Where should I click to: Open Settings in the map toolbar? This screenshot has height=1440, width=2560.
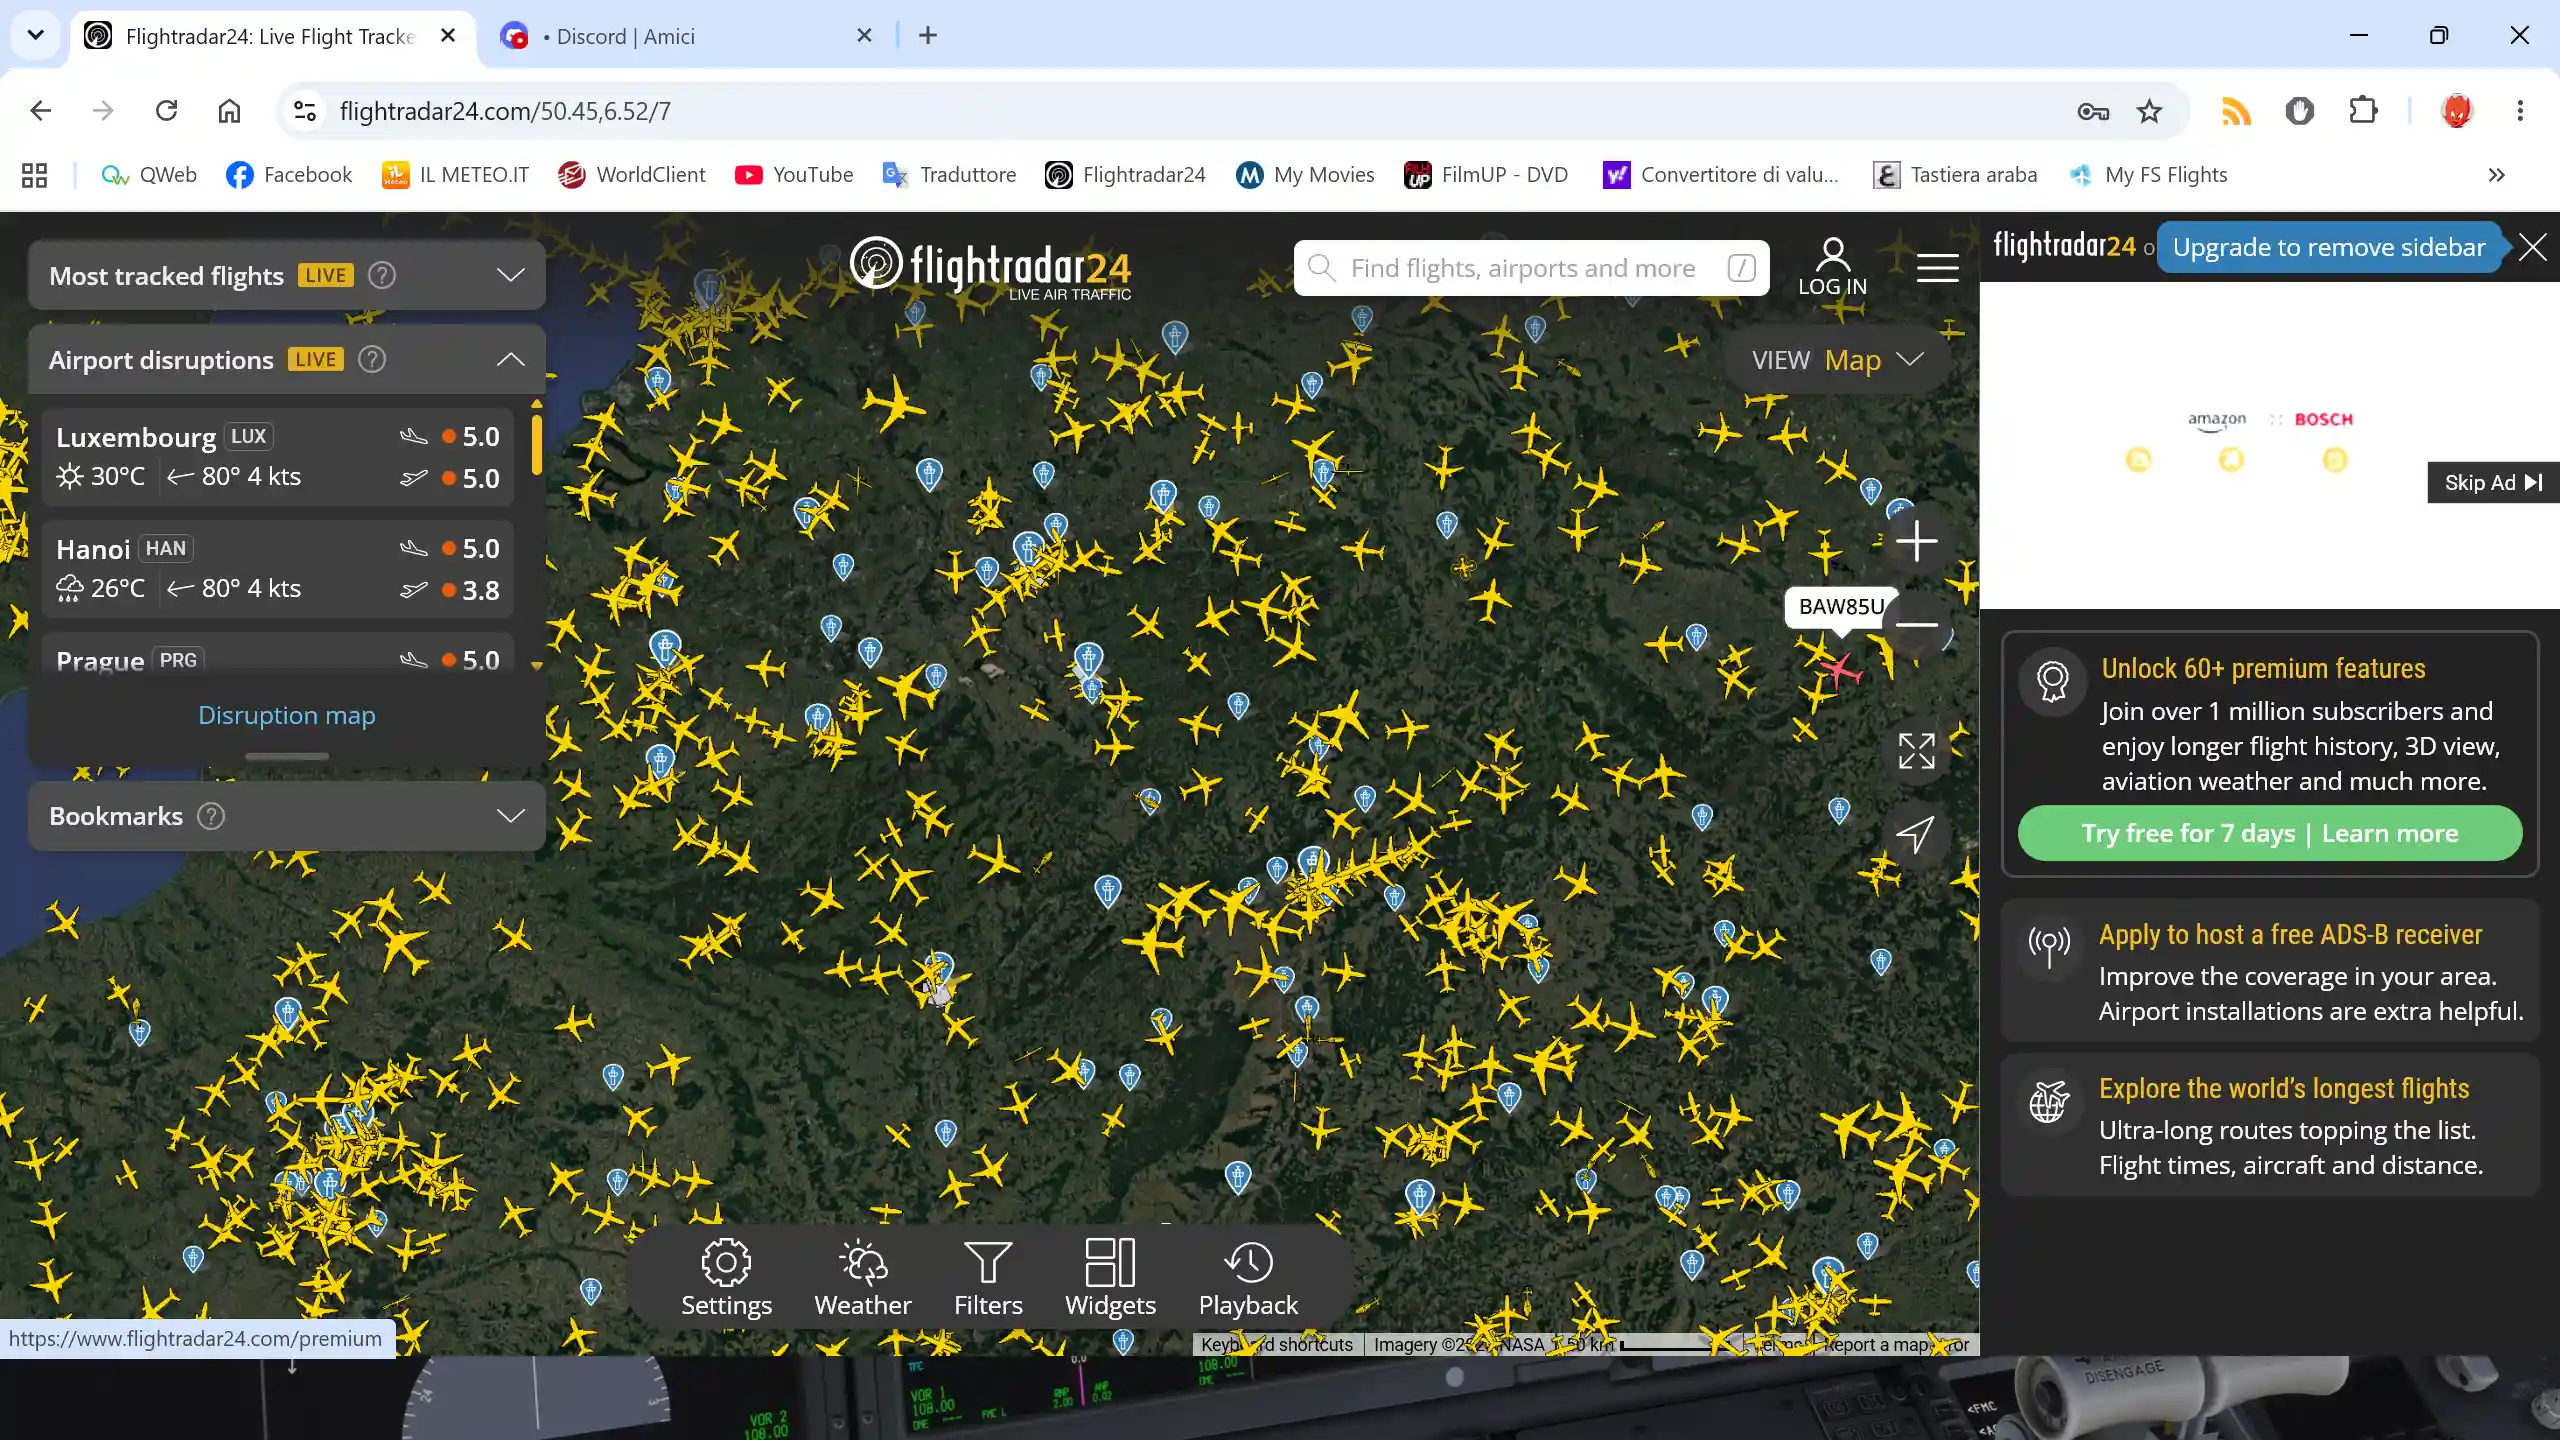(726, 1278)
